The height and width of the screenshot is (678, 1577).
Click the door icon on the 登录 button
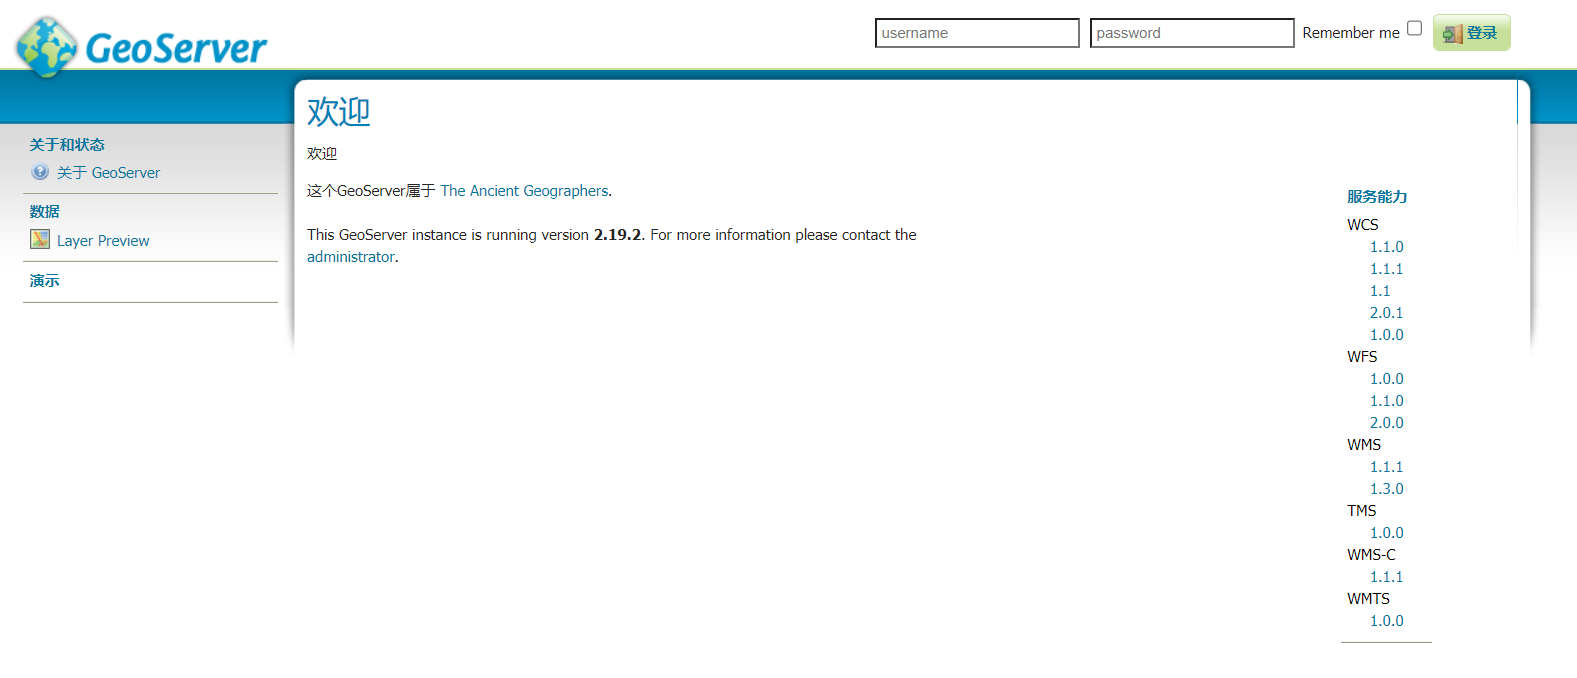click(1453, 34)
